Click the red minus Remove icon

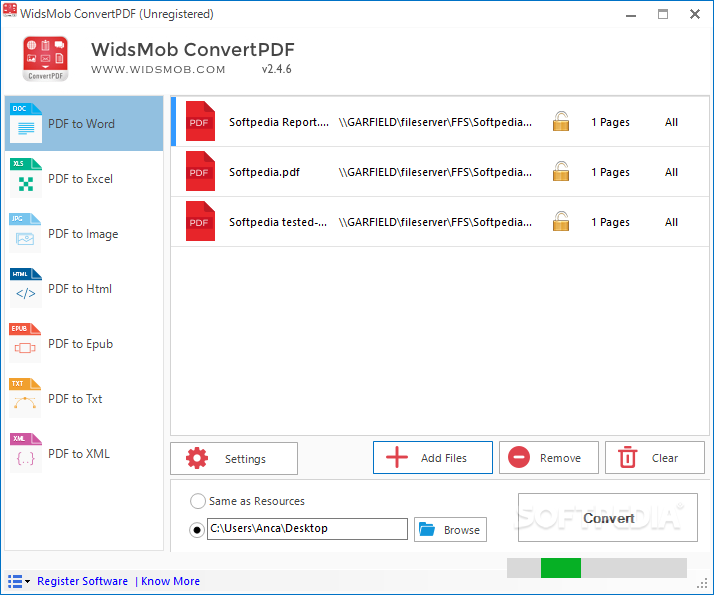[x=519, y=457]
